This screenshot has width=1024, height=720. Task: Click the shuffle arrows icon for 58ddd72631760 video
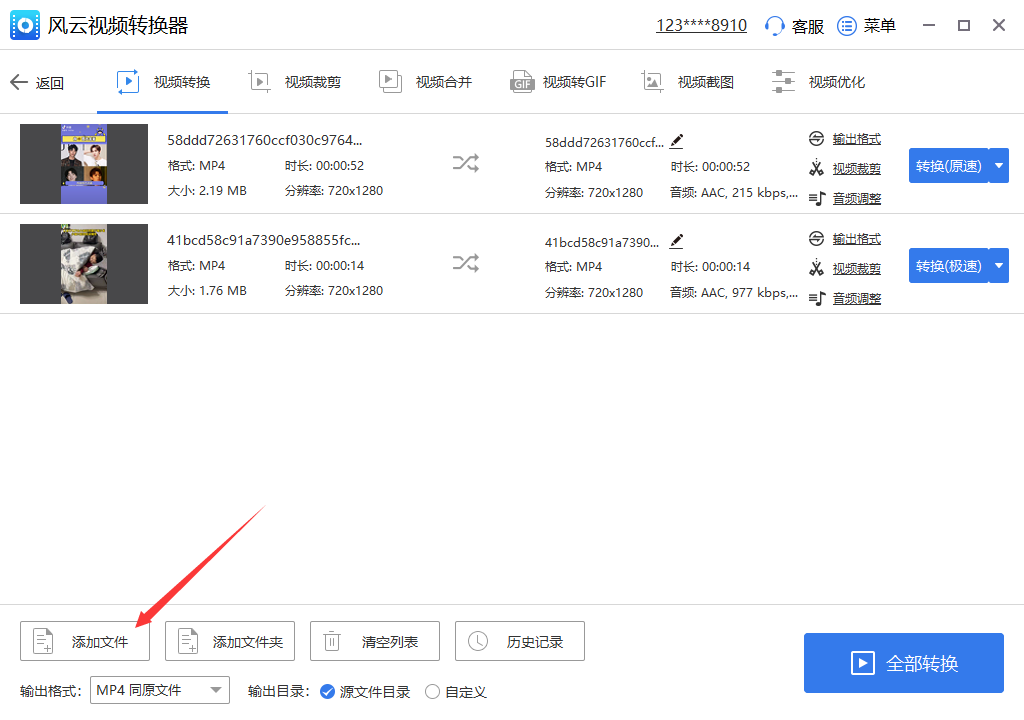click(466, 163)
